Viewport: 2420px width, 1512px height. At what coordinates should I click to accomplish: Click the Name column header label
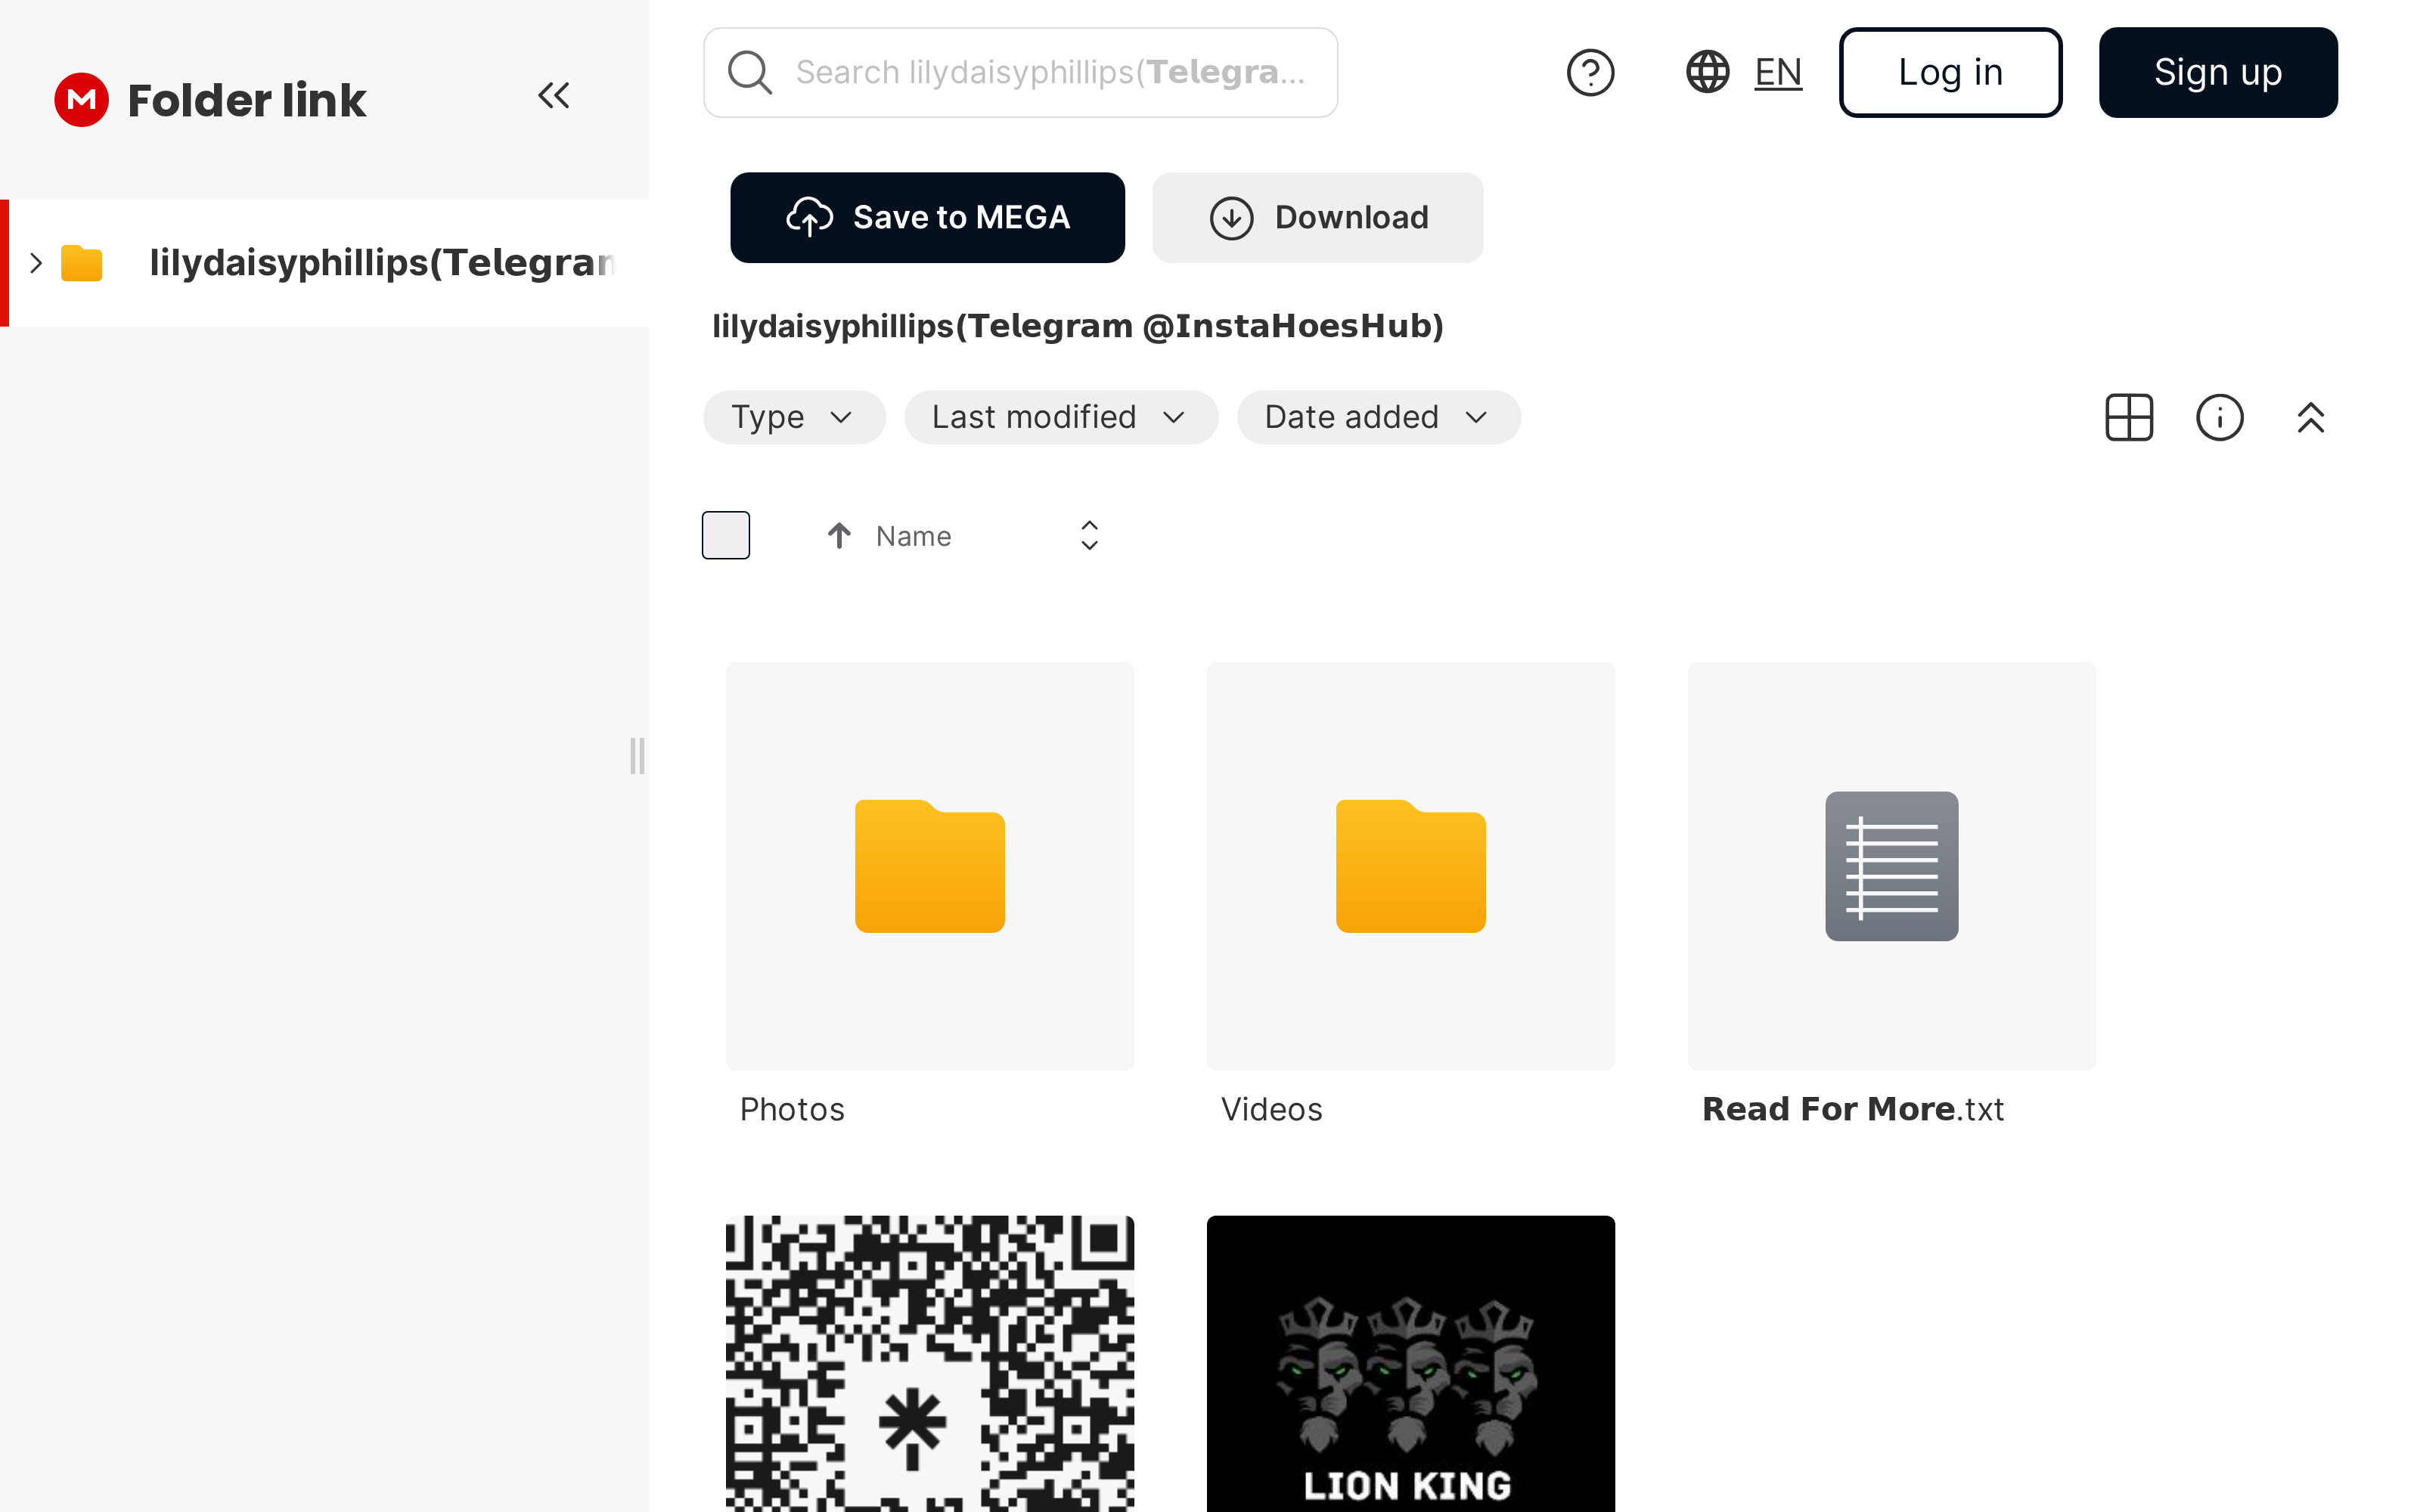pos(913,536)
